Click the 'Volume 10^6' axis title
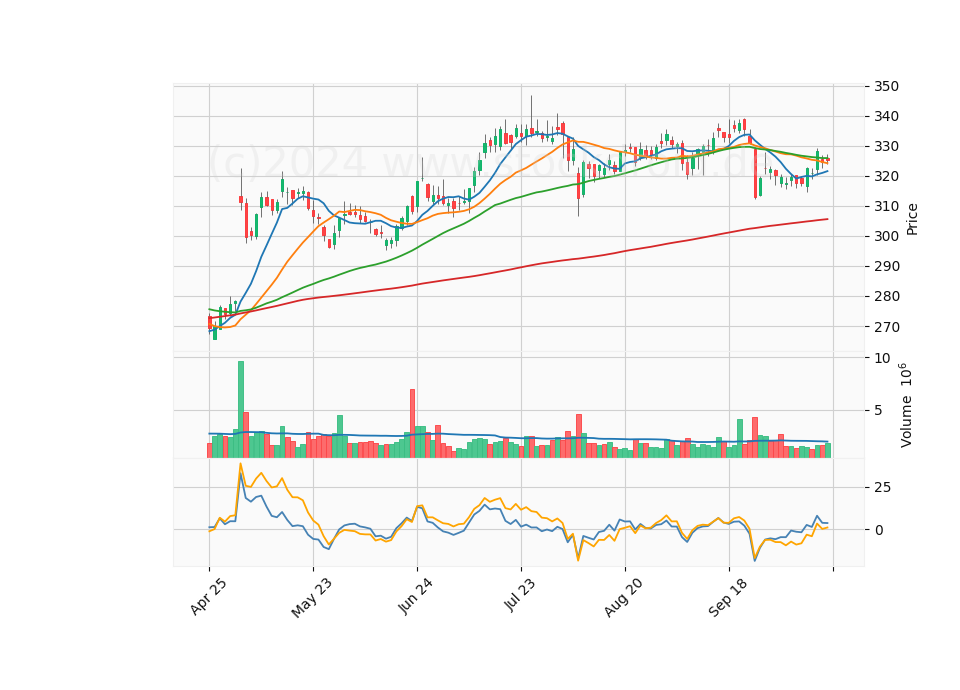 (x=906, y=405)
